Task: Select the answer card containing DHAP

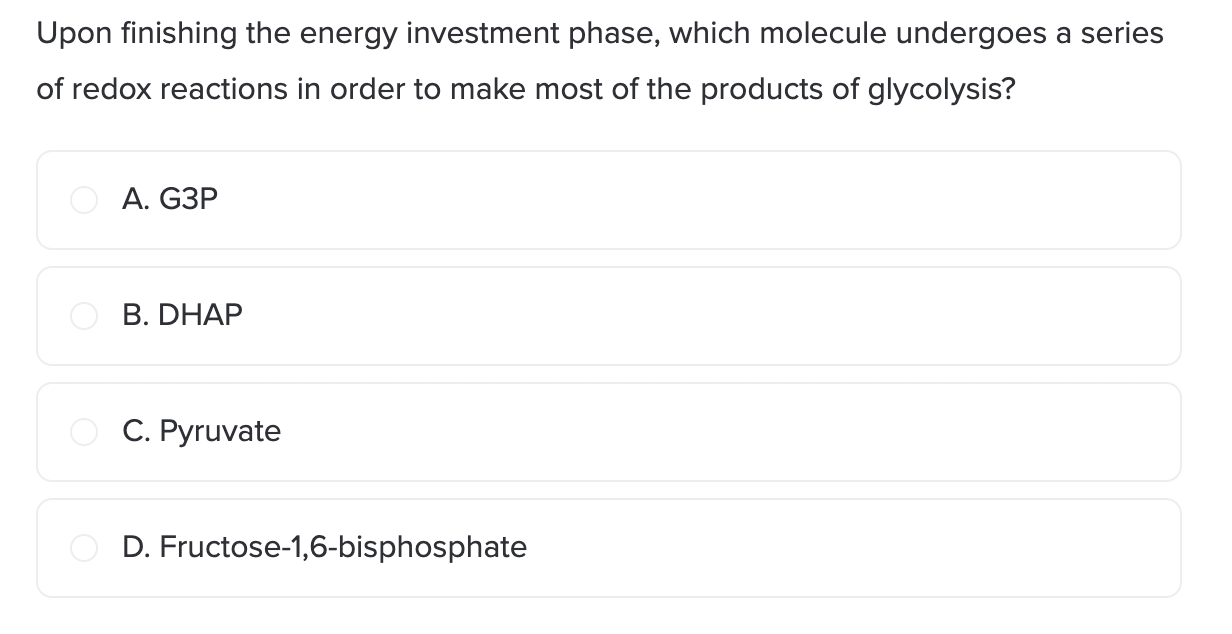Action: 609,316
